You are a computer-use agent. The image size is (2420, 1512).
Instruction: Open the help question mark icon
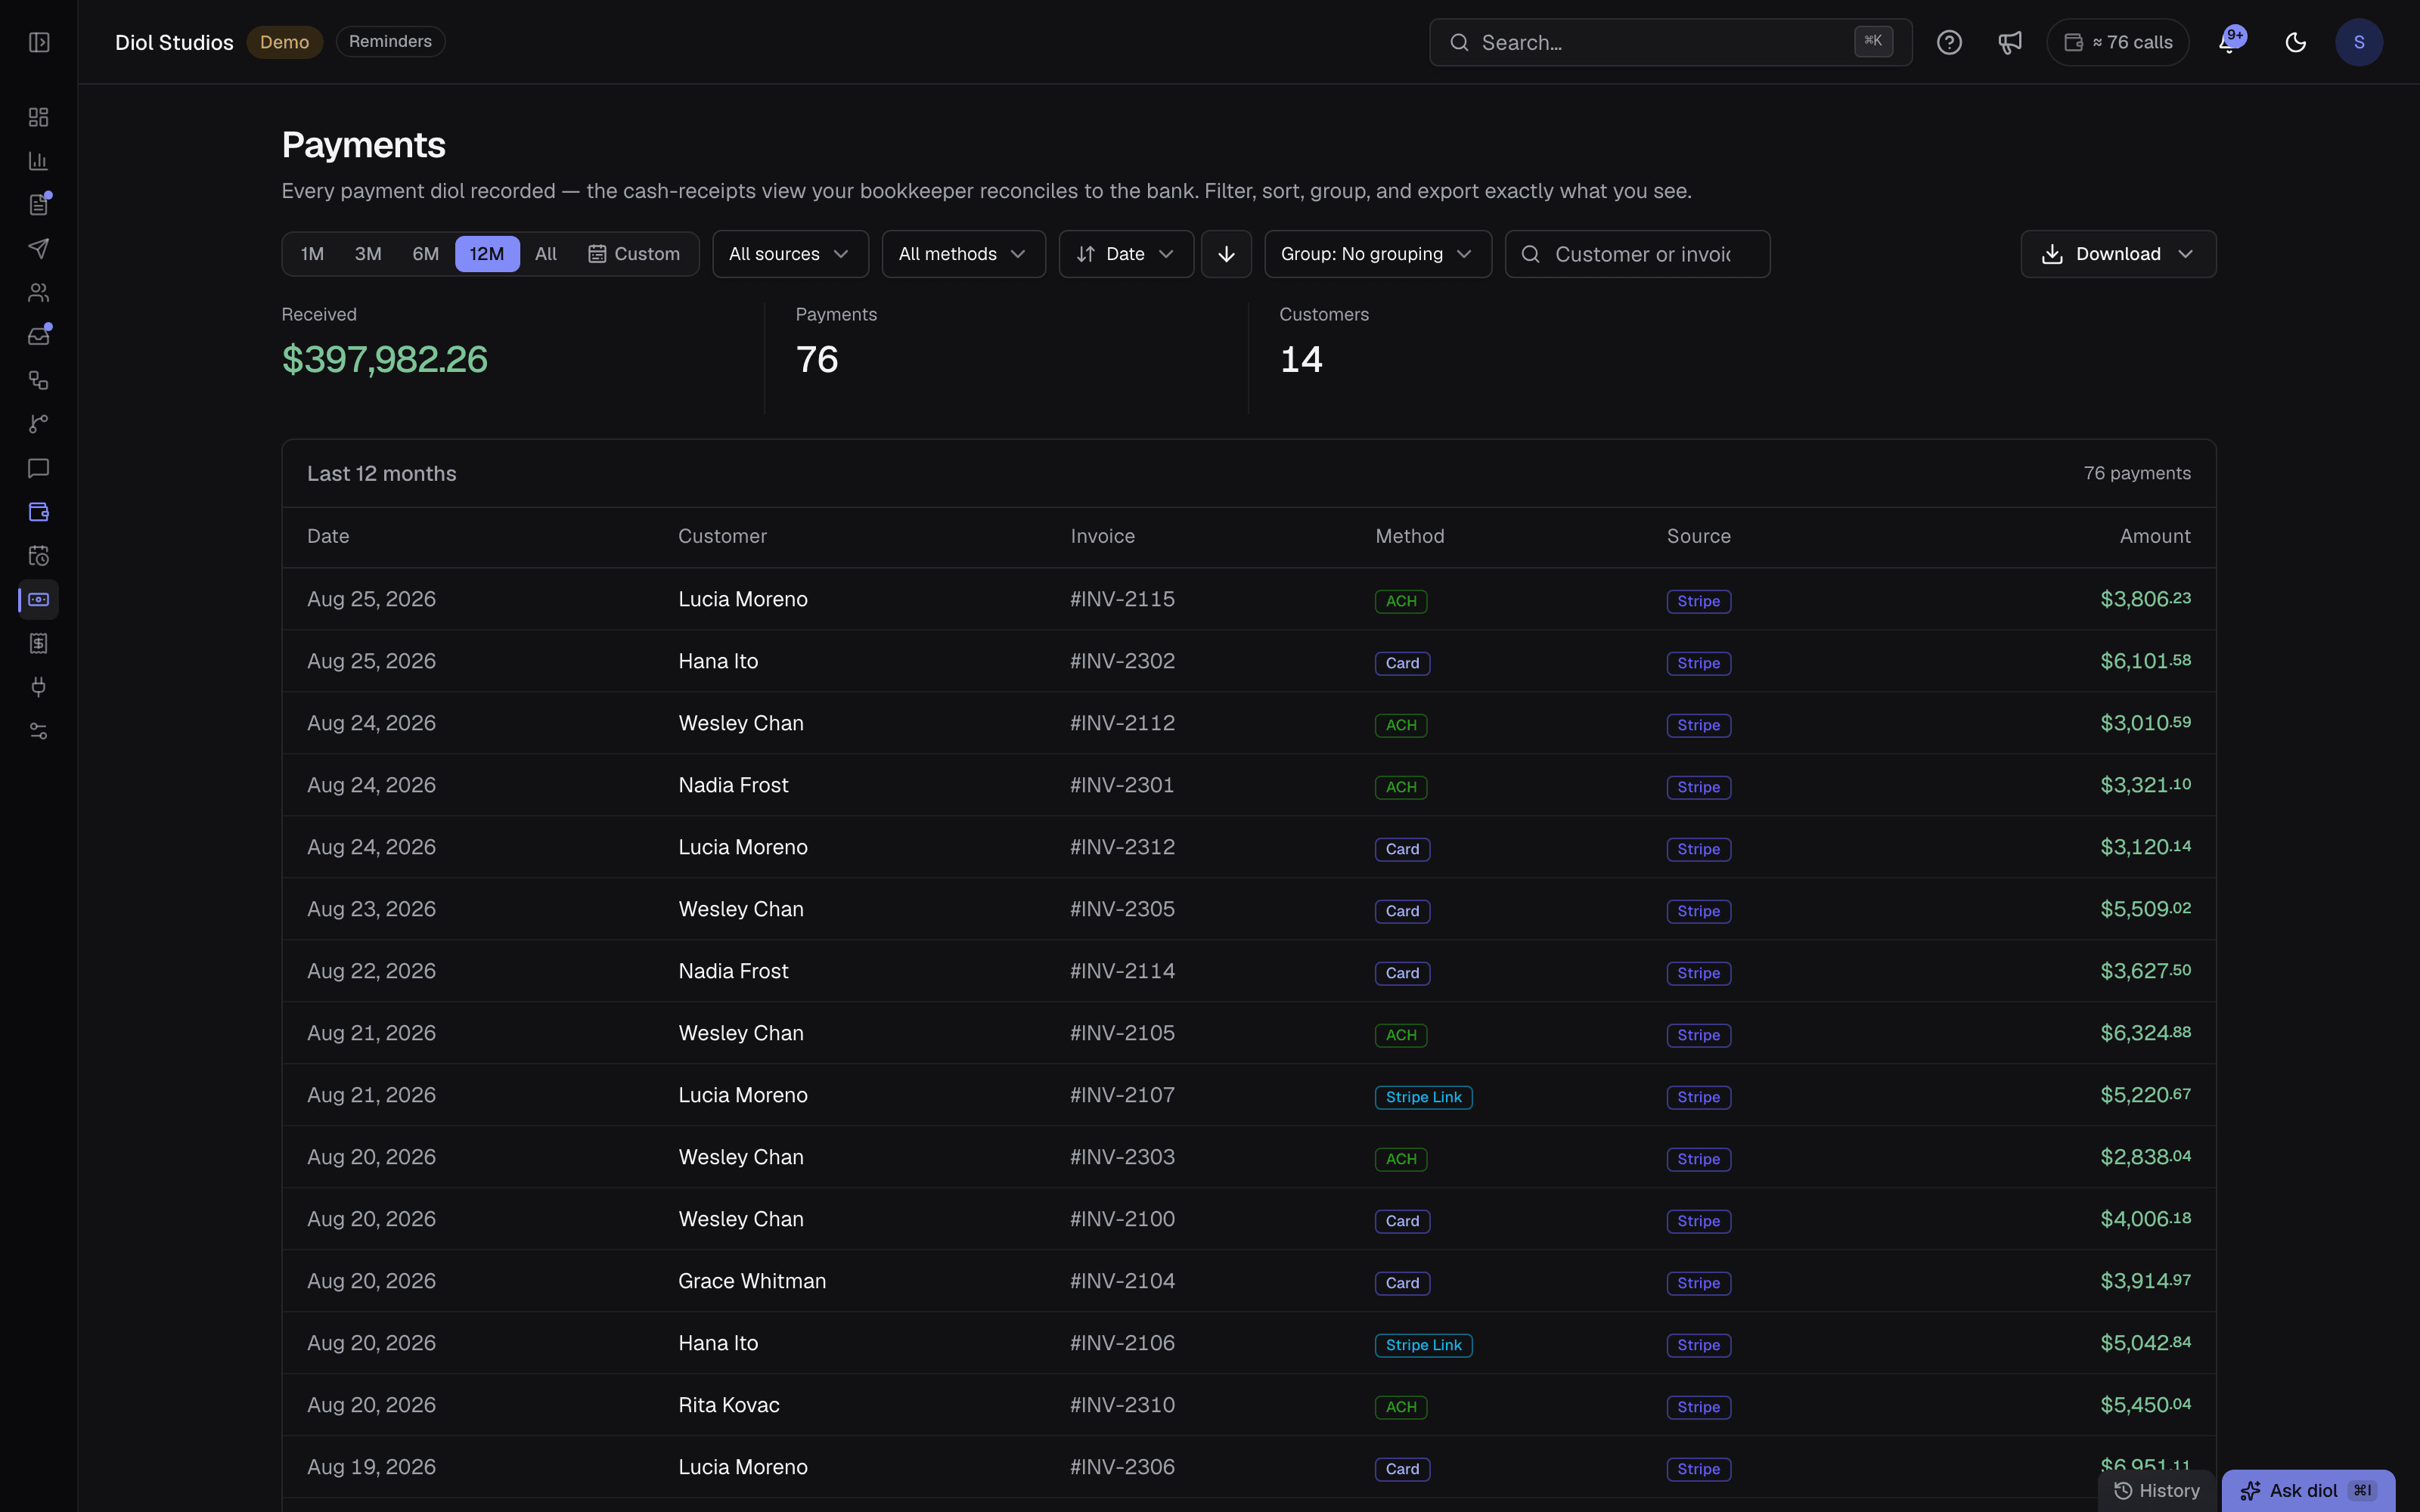coord(1949,42)
